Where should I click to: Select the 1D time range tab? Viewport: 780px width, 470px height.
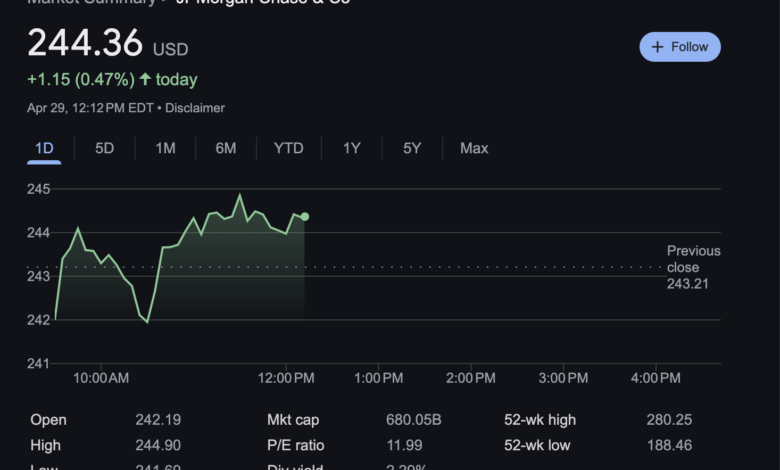(44, 148)
